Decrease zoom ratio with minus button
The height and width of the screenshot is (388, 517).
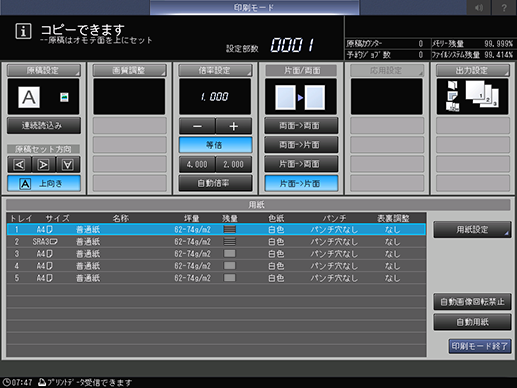point(197,126)
